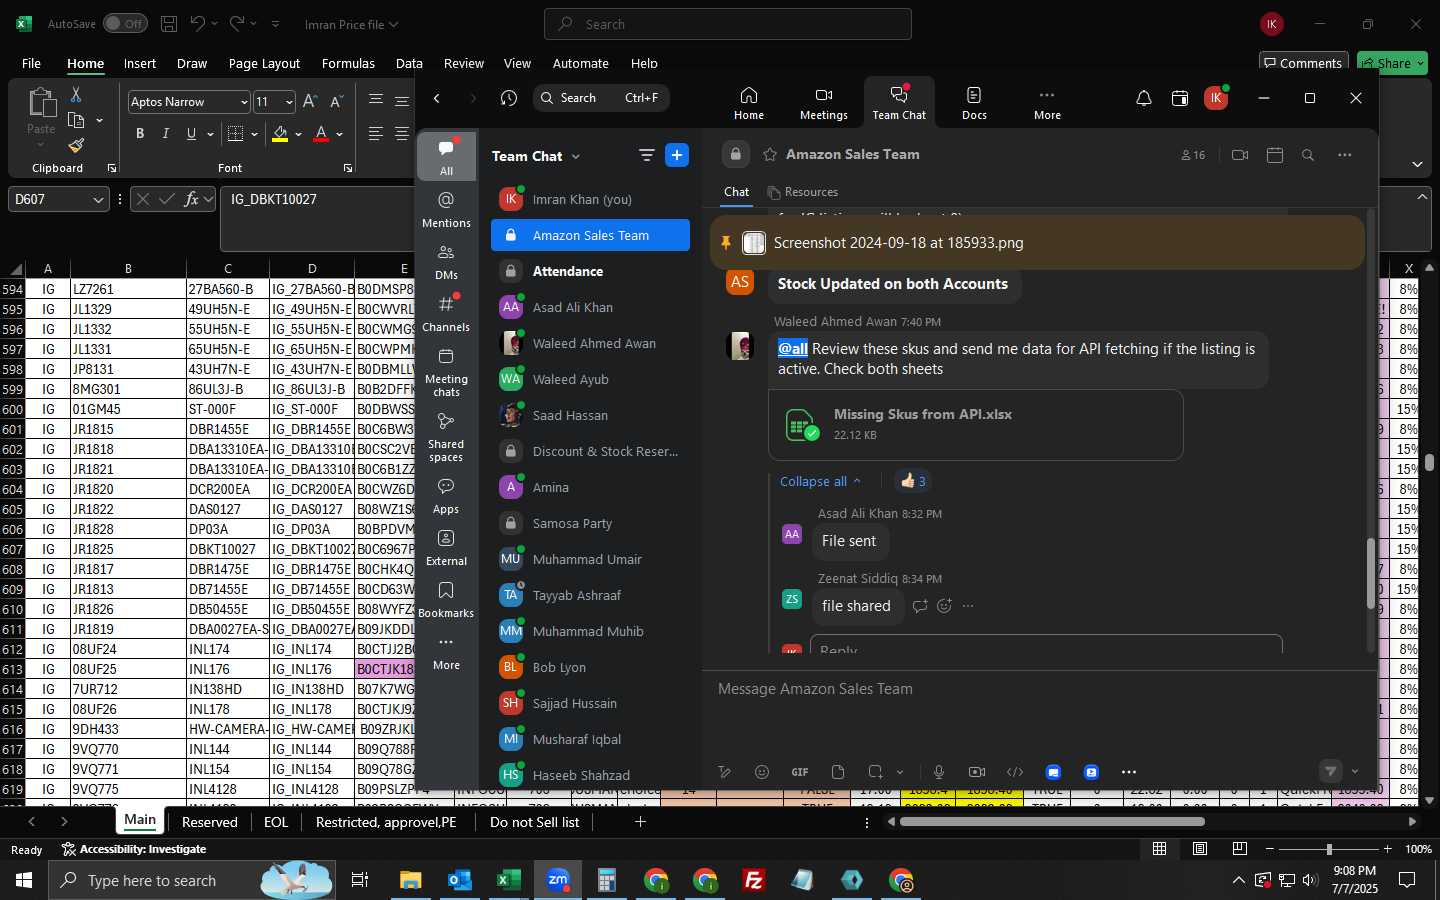Open the emoji picker in message toolbar
The height and width of the screenshot is (900, 1440).
(x=762, y=772)
